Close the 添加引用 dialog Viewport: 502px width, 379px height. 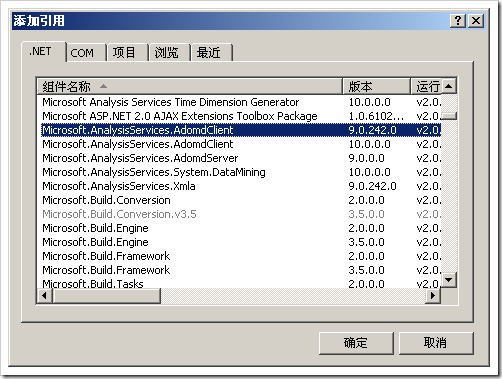[476, 21]
